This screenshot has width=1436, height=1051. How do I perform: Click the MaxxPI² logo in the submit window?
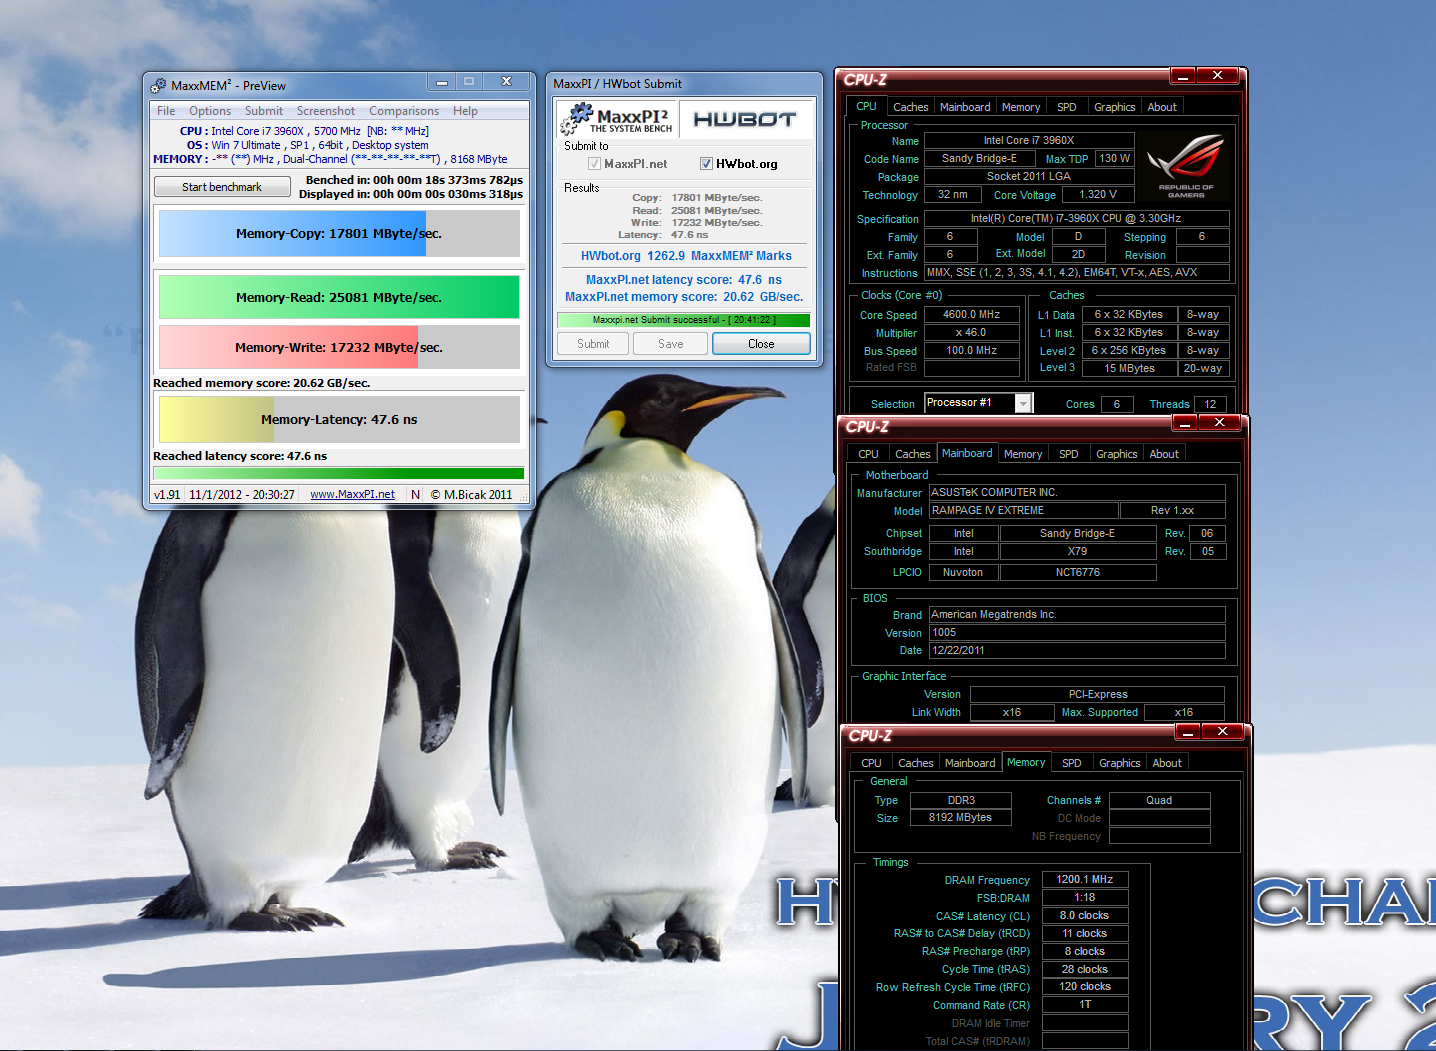[x=617, y=119]
